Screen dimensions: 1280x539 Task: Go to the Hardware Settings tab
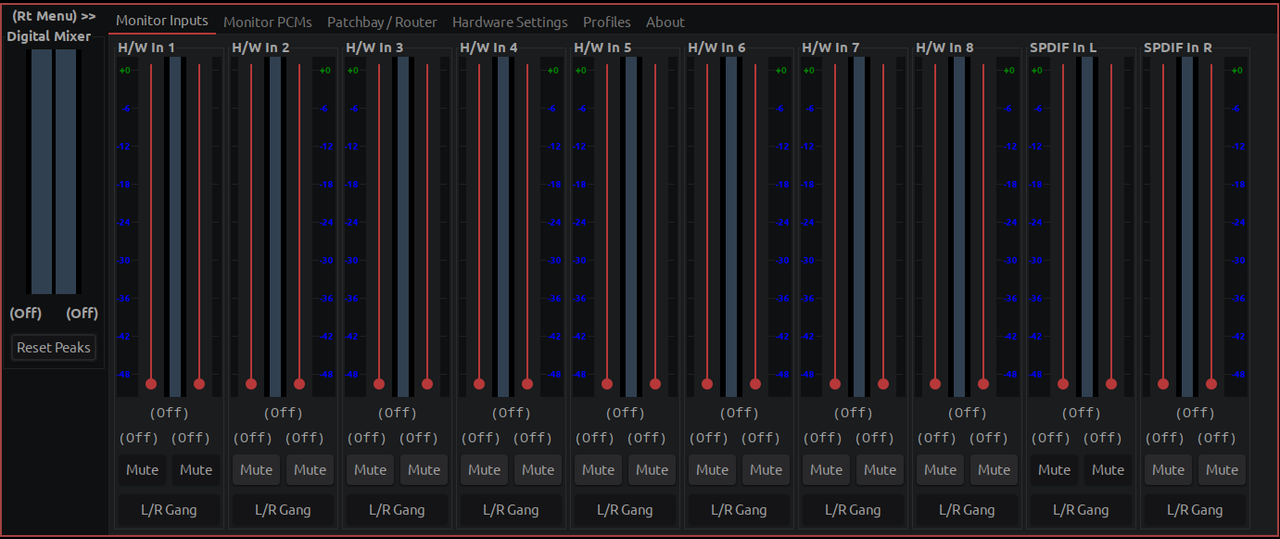[x=510, y=22]
